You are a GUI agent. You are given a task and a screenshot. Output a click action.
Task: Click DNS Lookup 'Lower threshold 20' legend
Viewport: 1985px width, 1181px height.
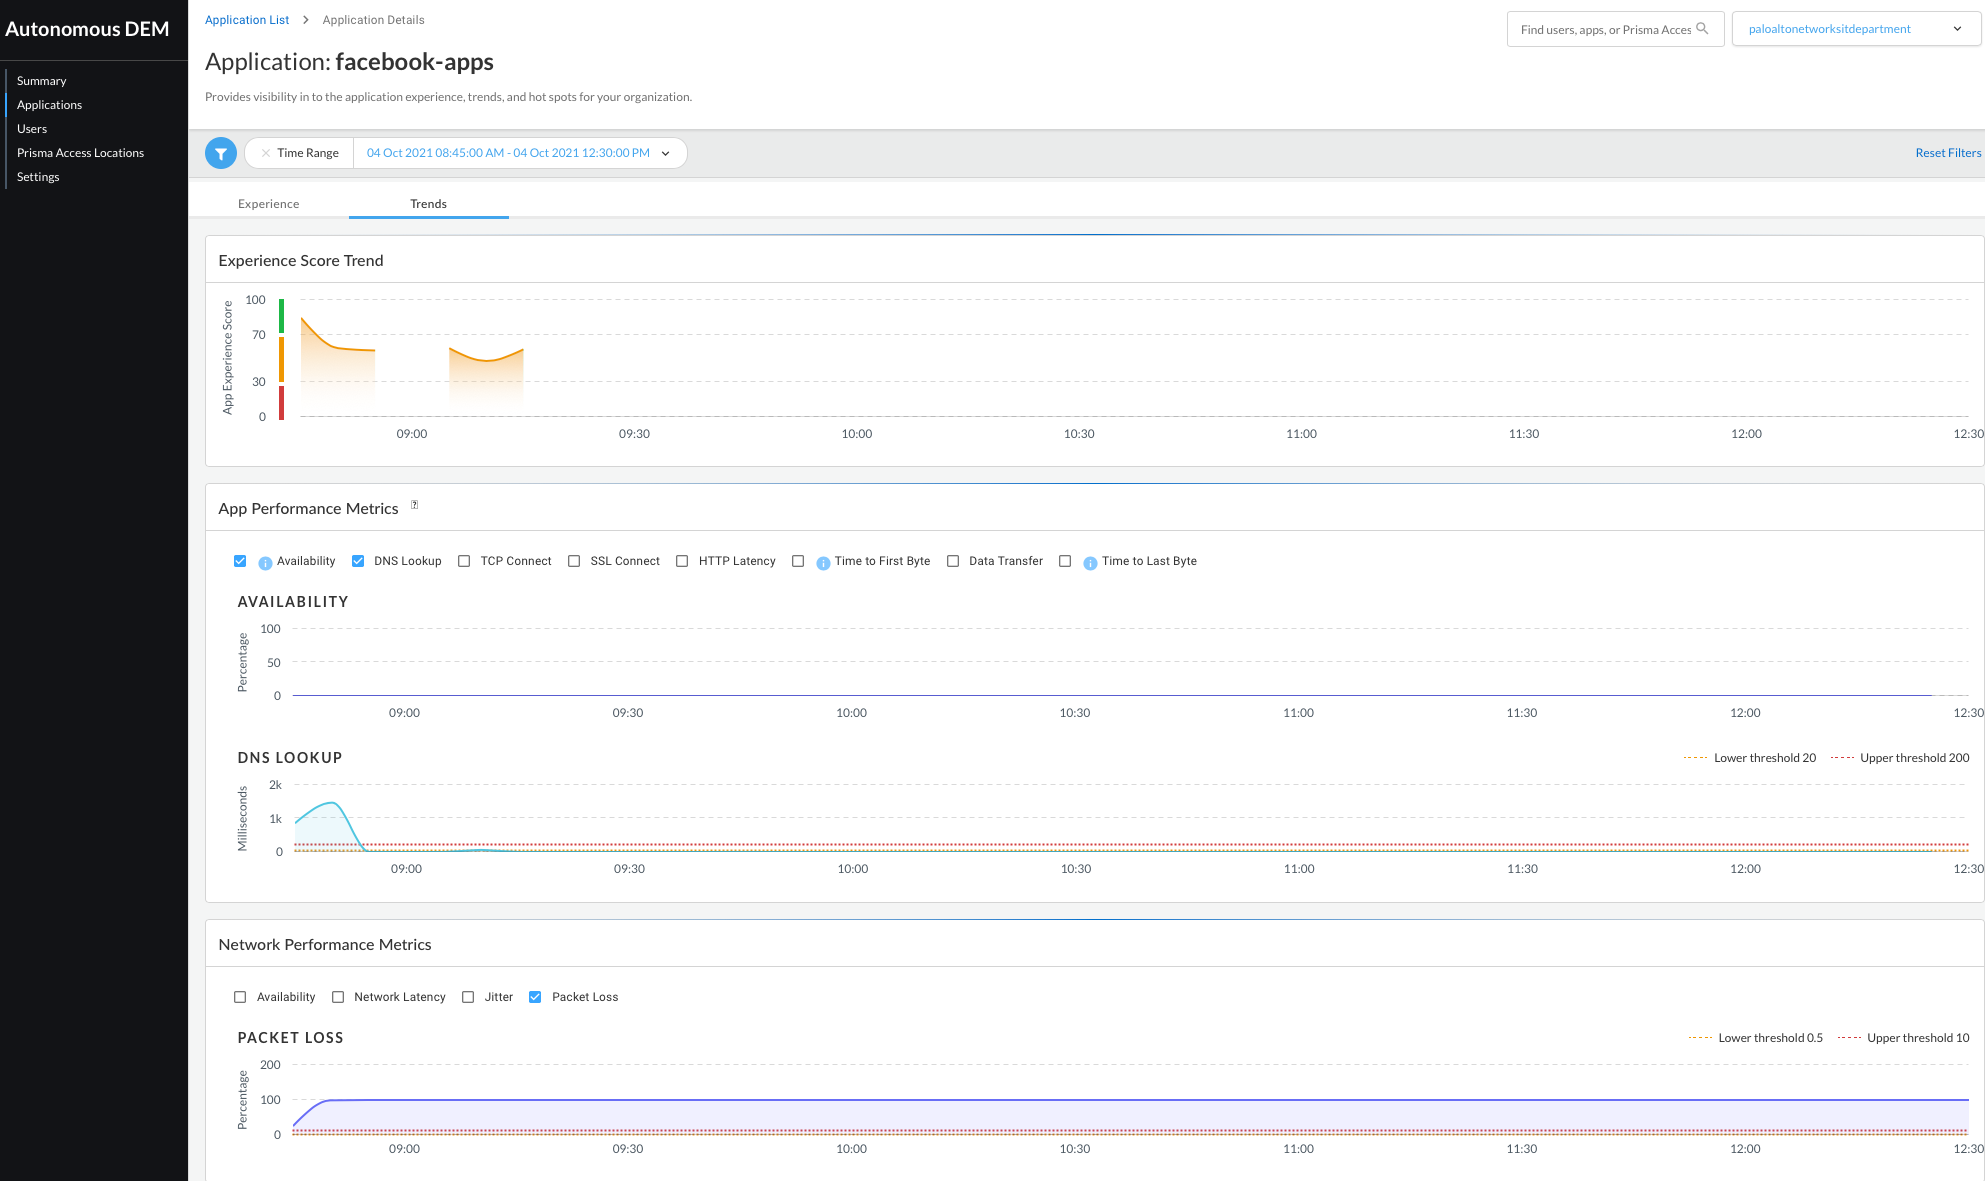[1751, 758]
